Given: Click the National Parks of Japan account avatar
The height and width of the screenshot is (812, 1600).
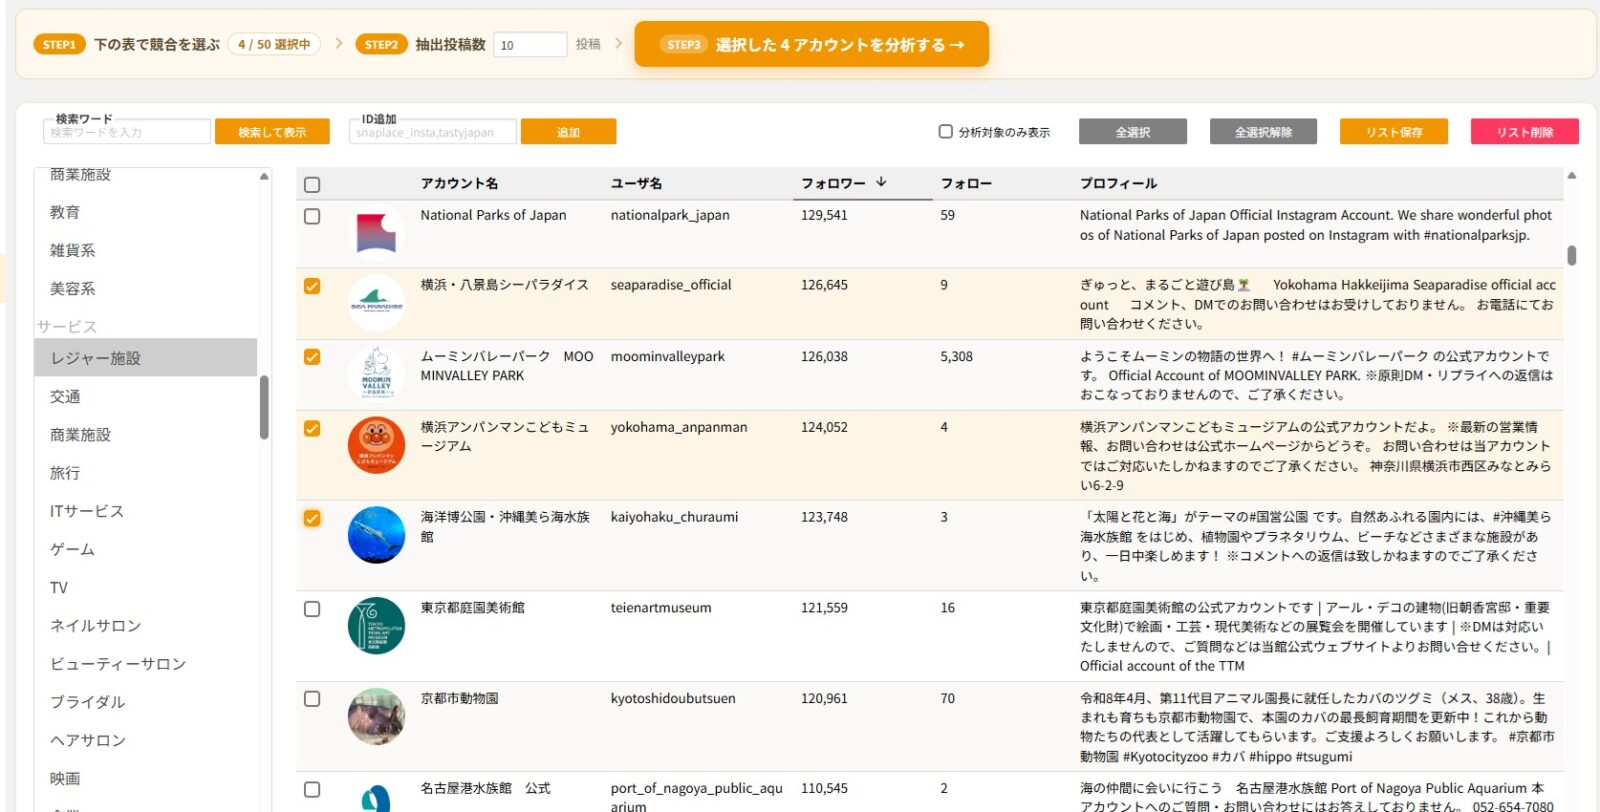Looking at the screenshot, I should tap(376, 233).
